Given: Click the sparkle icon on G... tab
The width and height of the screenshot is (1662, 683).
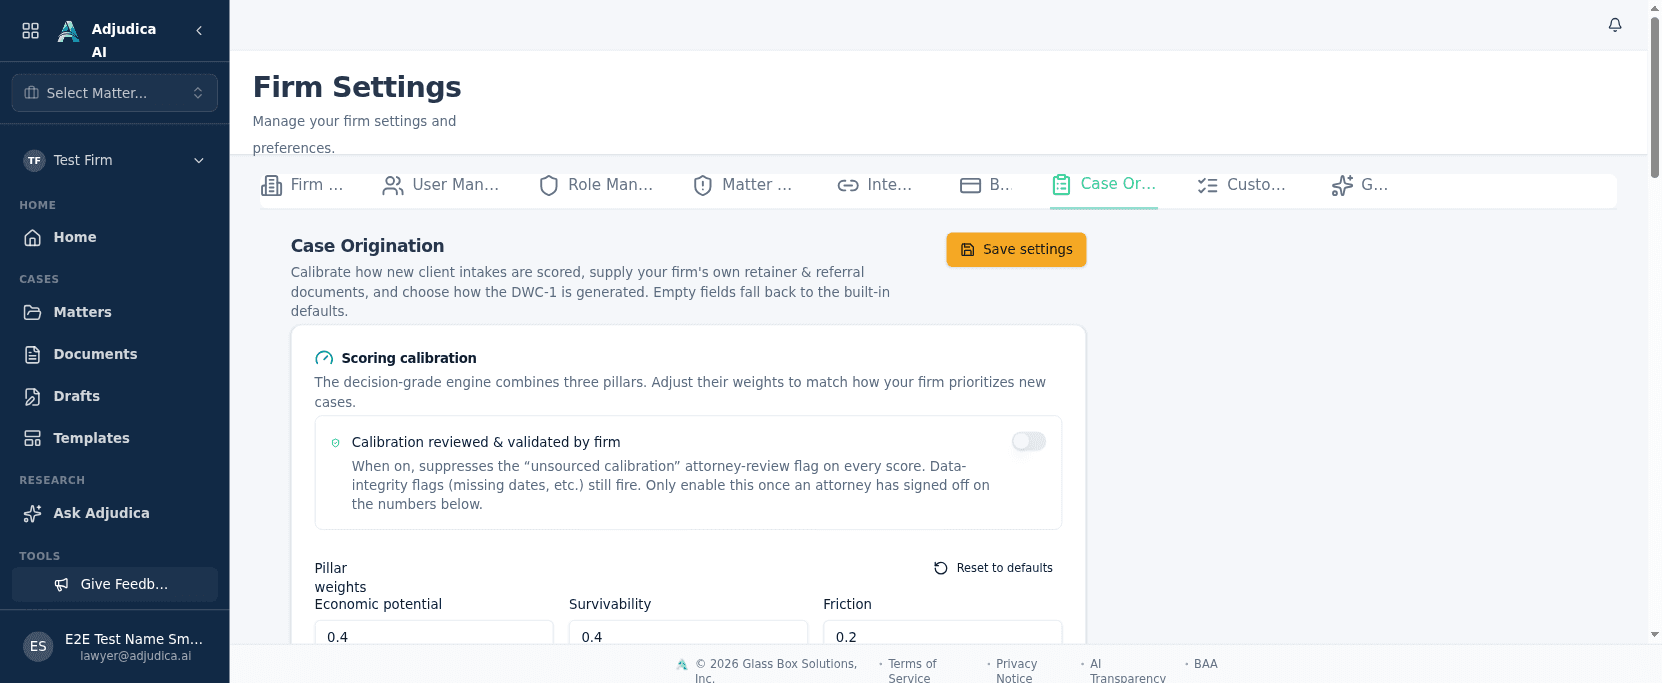Looking at the screenshot, I should [1342, 185].
